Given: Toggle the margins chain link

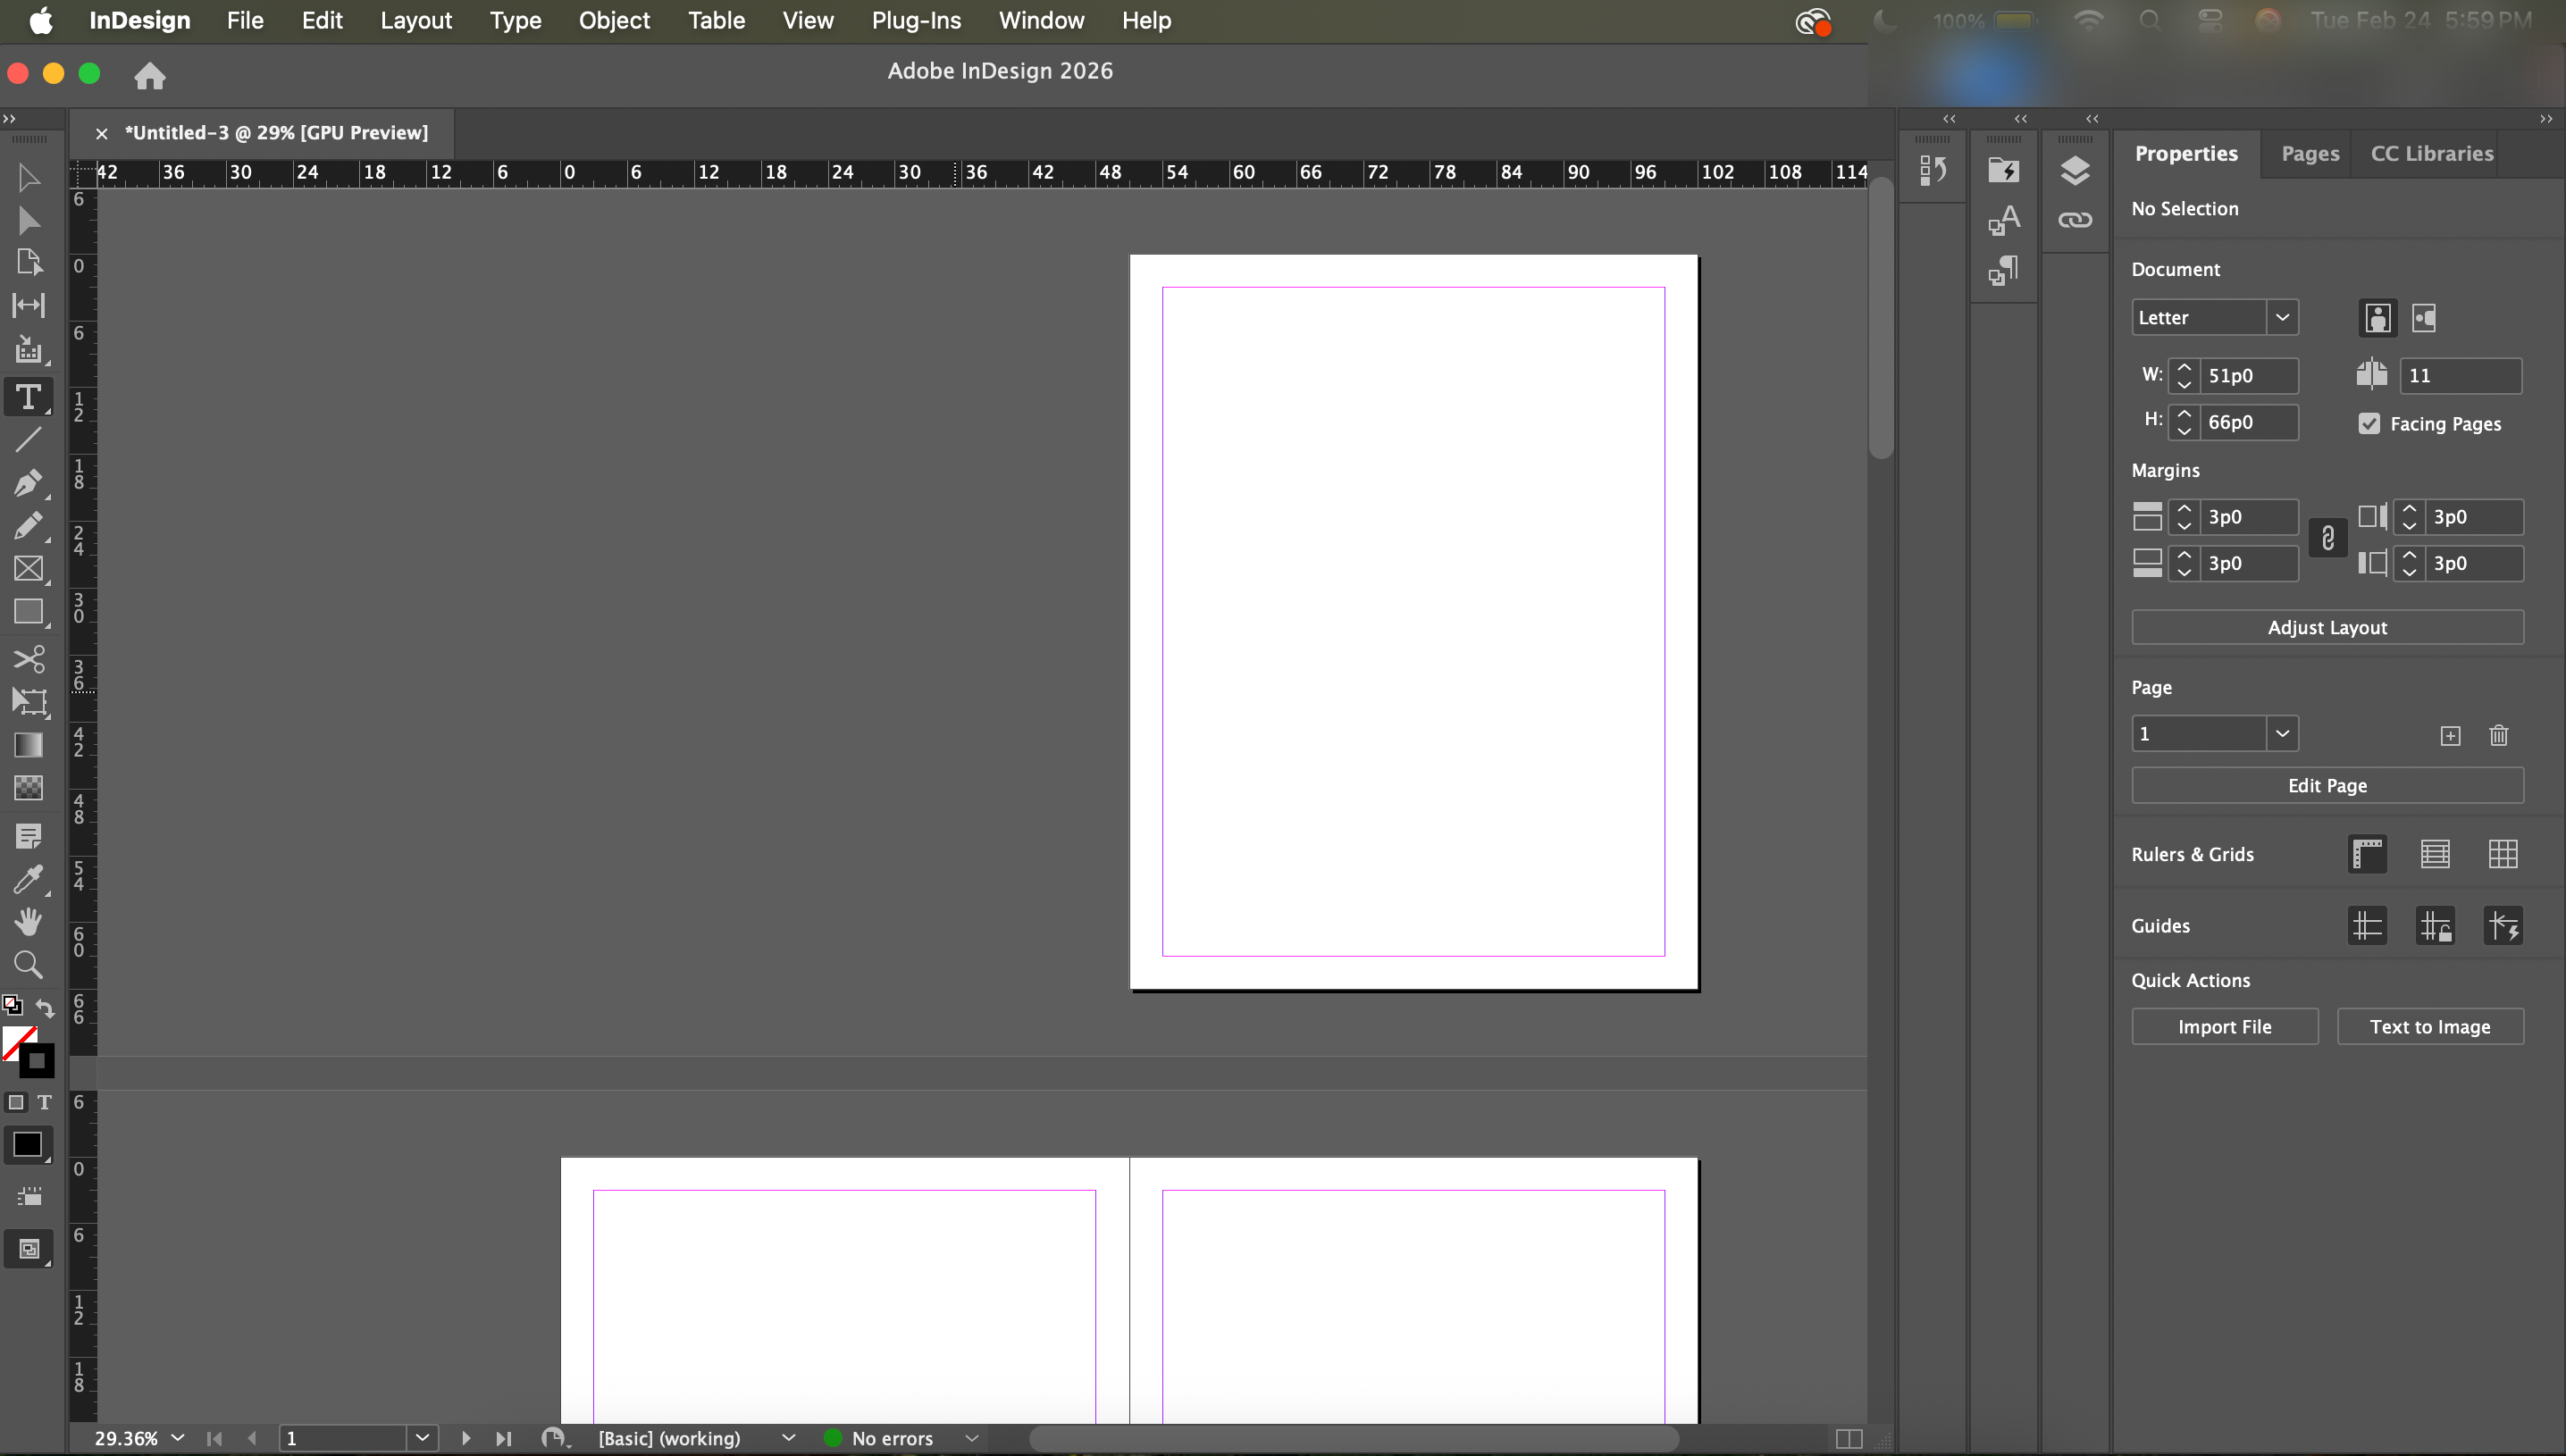Looking at the screenshot, I should [x=2328, y=539].
